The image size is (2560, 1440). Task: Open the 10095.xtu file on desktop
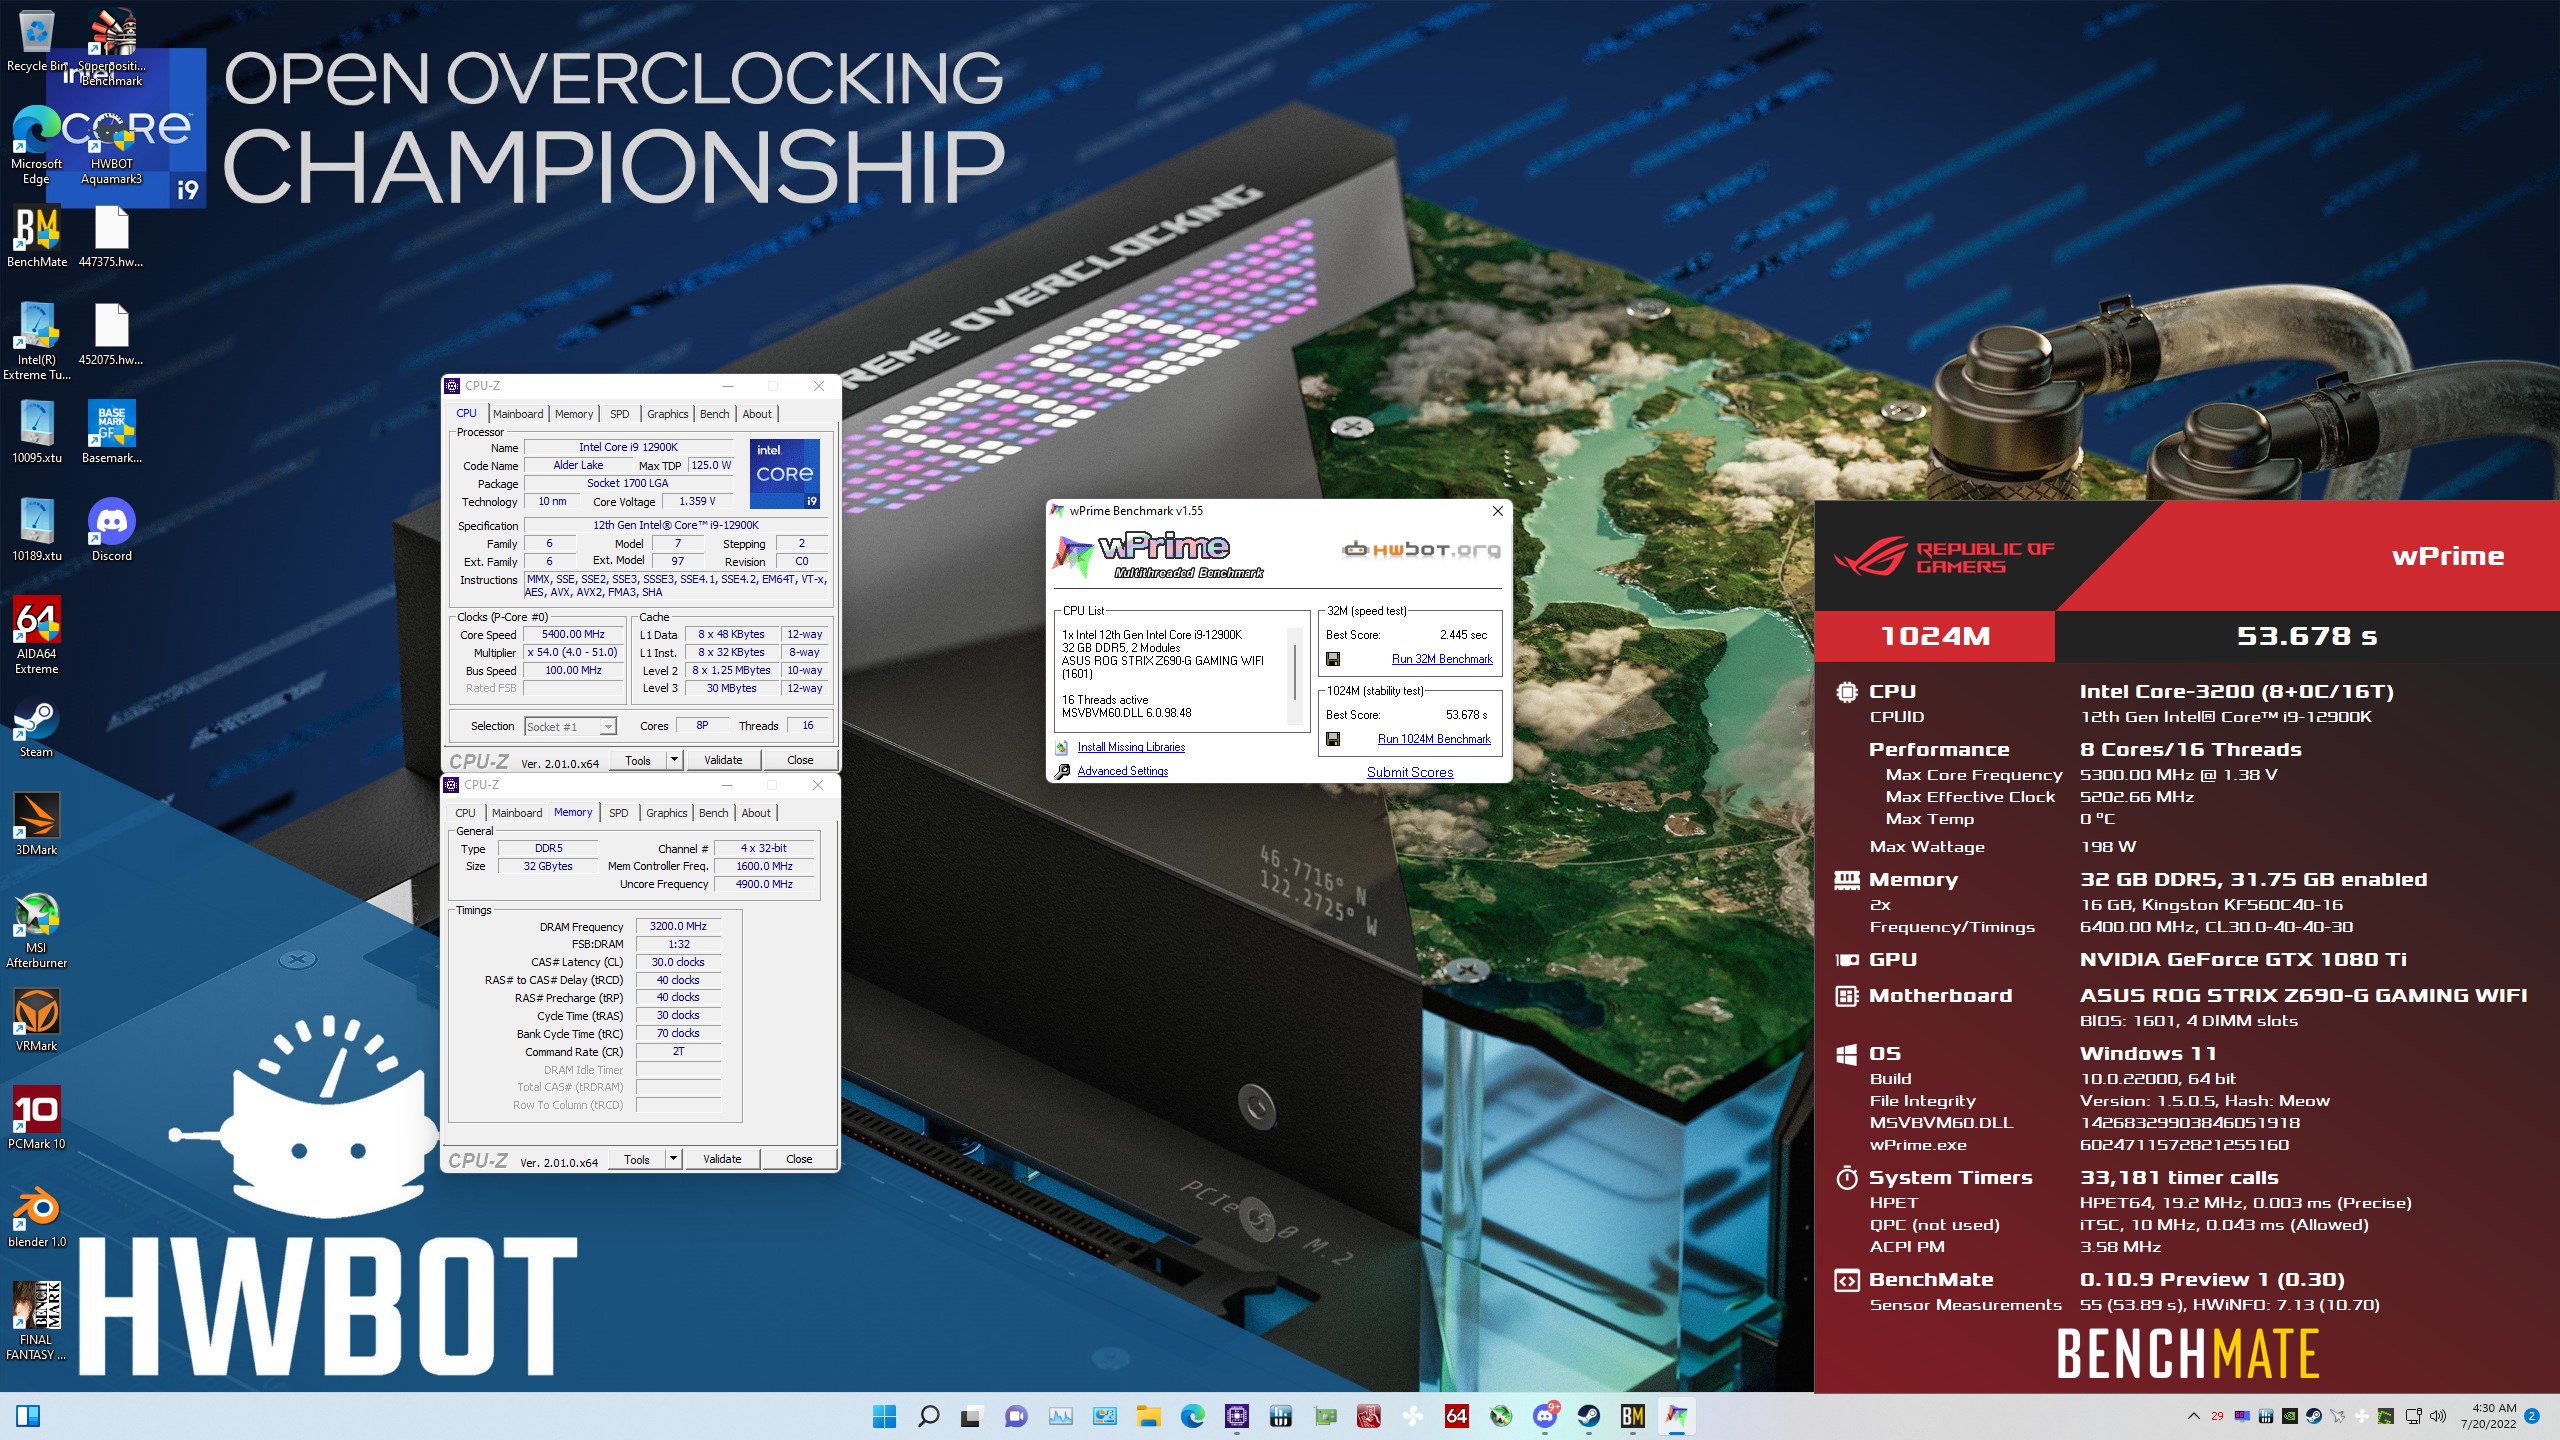click(x=37, y=432)
